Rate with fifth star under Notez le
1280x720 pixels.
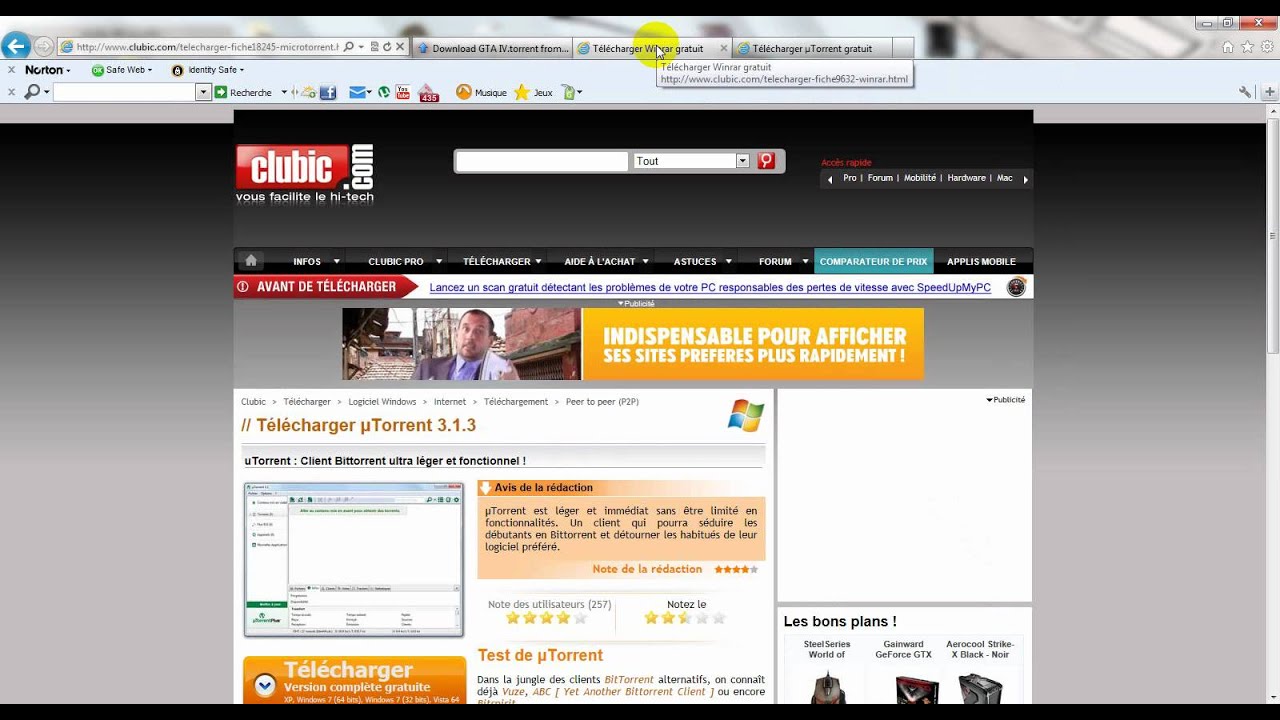[718, 618]
